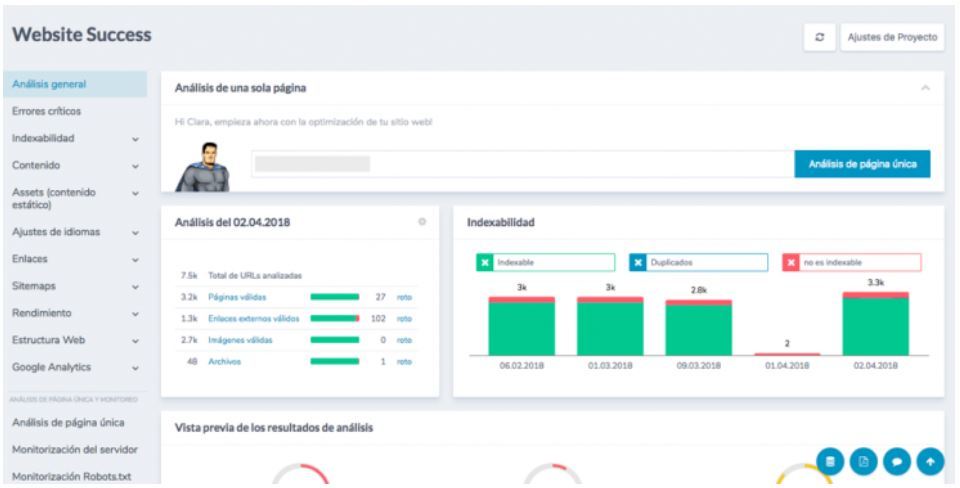The image size is (960, 488).
Task: Click the Archivos progress bar
Action: coord(335,361)
